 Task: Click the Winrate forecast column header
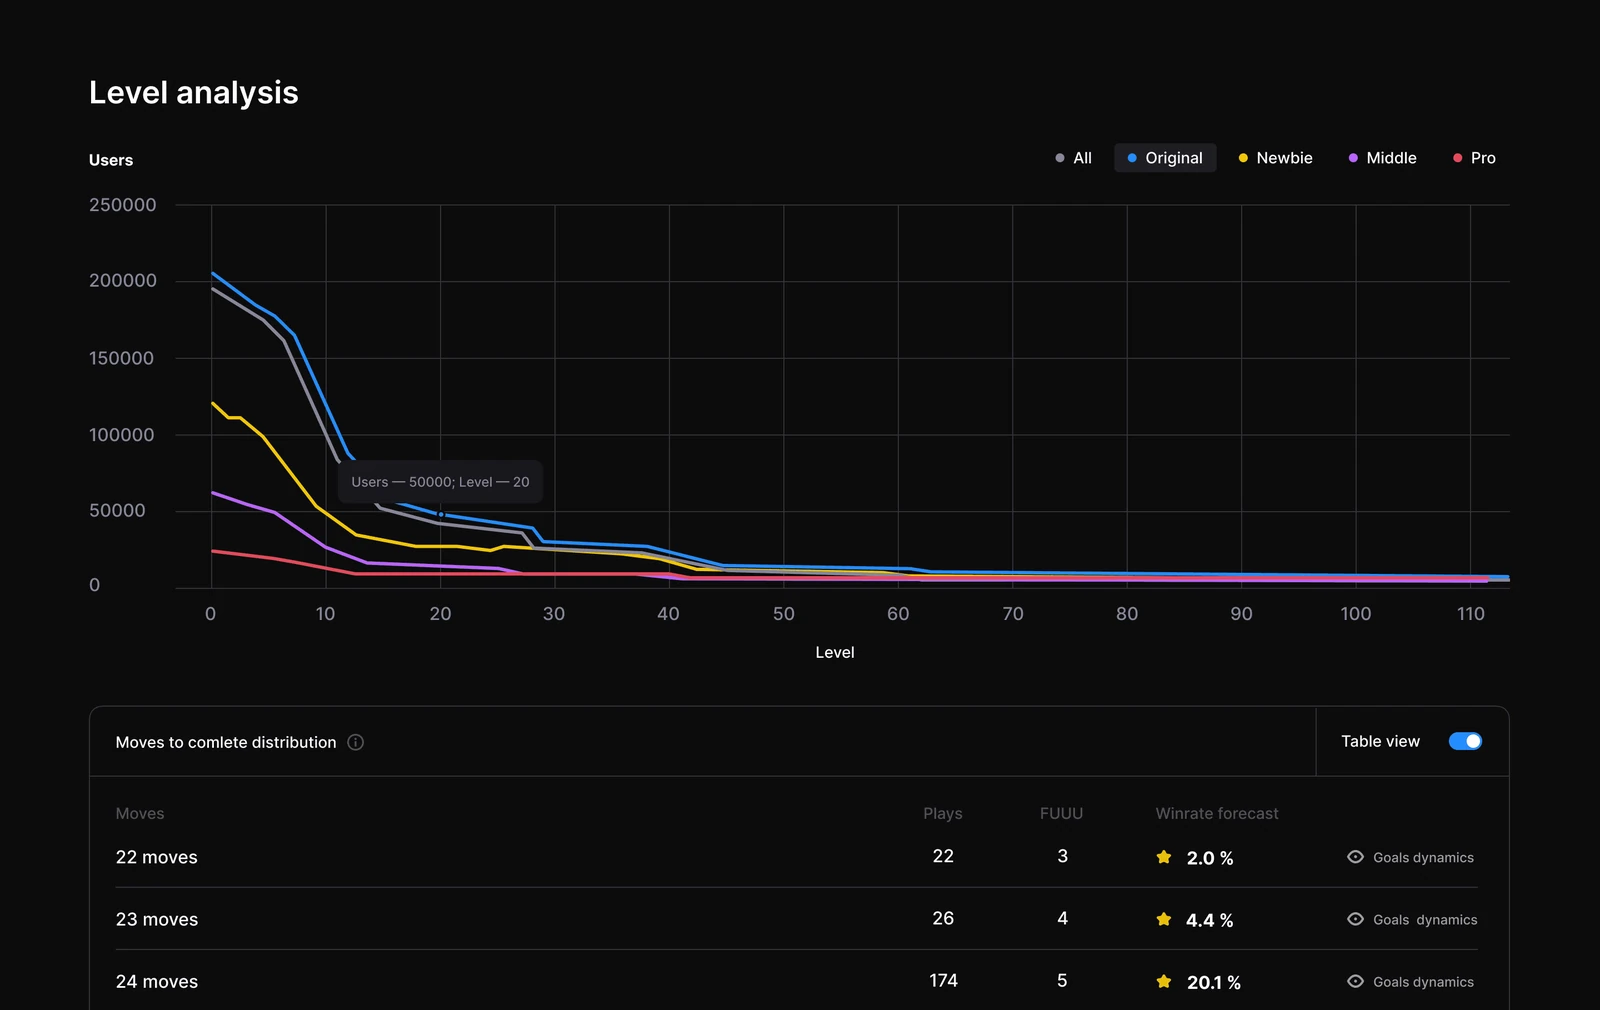1217,813
